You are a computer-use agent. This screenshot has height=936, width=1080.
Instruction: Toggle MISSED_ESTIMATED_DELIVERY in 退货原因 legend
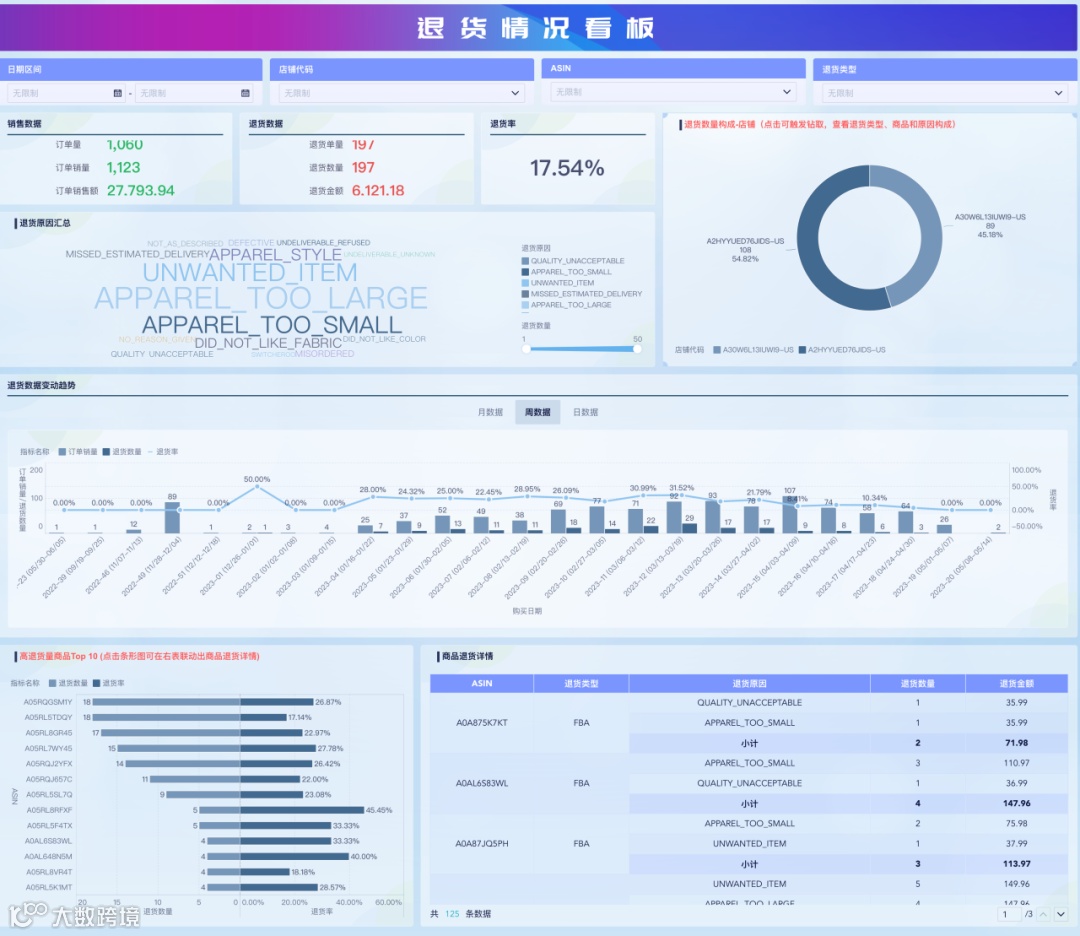pos(581,294)
